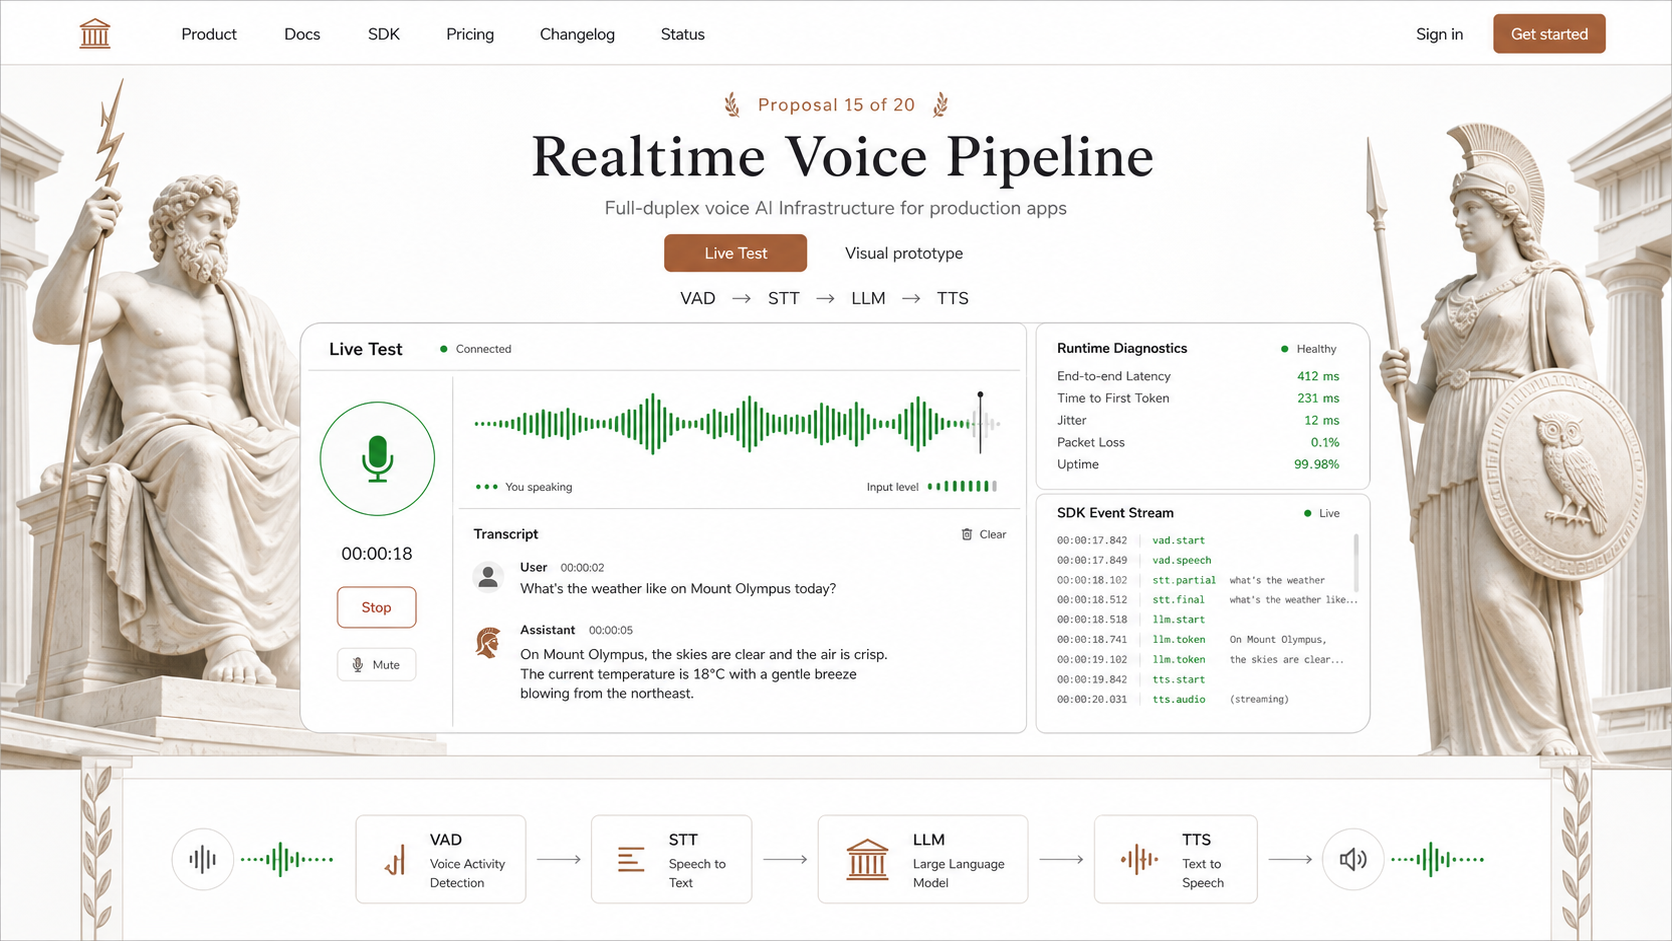Click the VAD label in pipeline breadcrumb
1672x941 pixels.
click(x=698, y=298)
